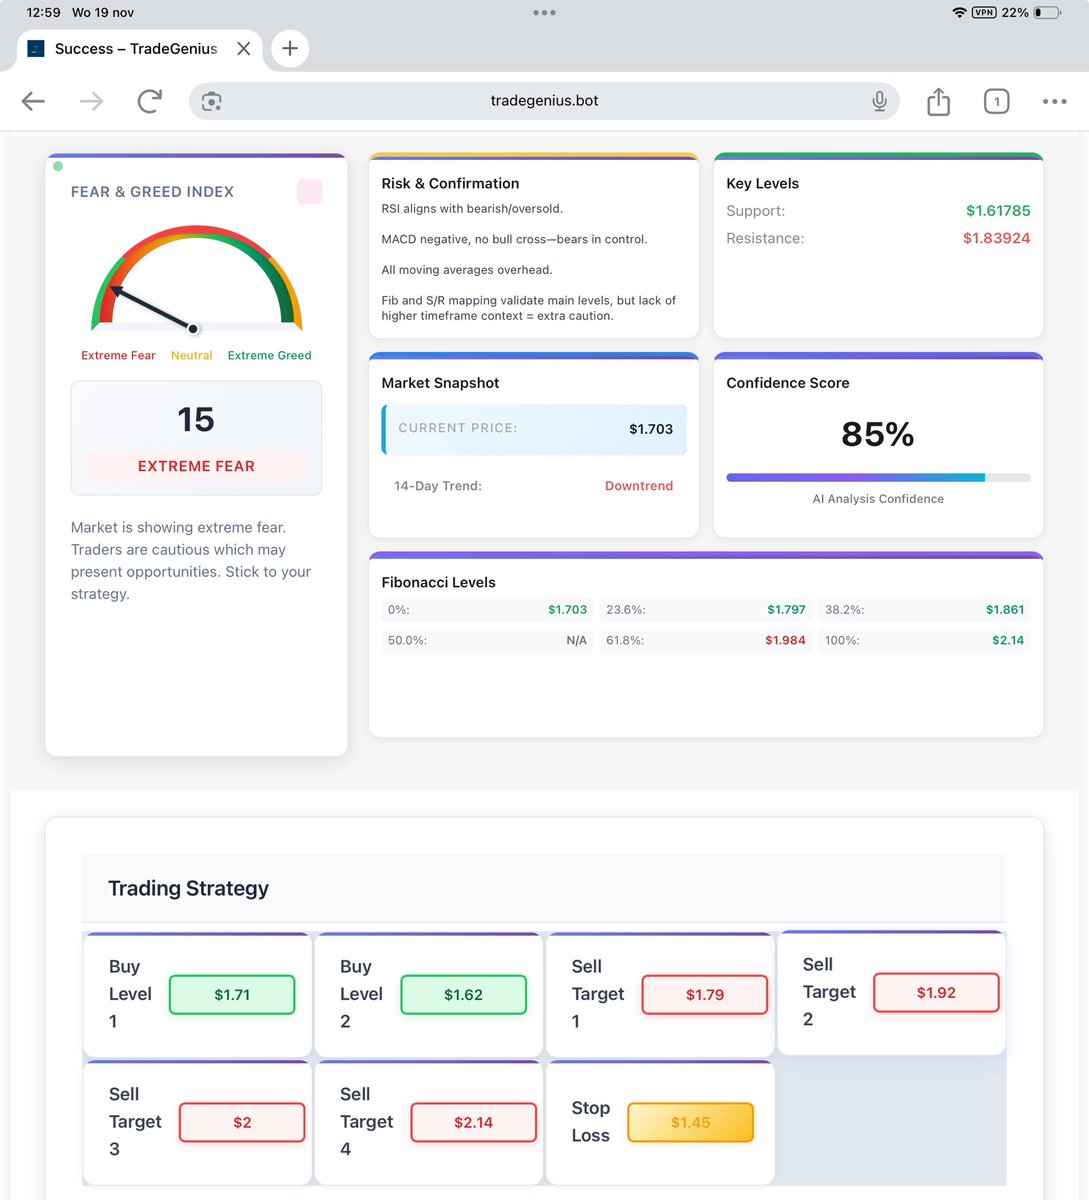The image size is (1089, 1200).
Task: Click the Fibonacci 100% value $2.14
Action: pyautogui.click(x=1008, y=640)
